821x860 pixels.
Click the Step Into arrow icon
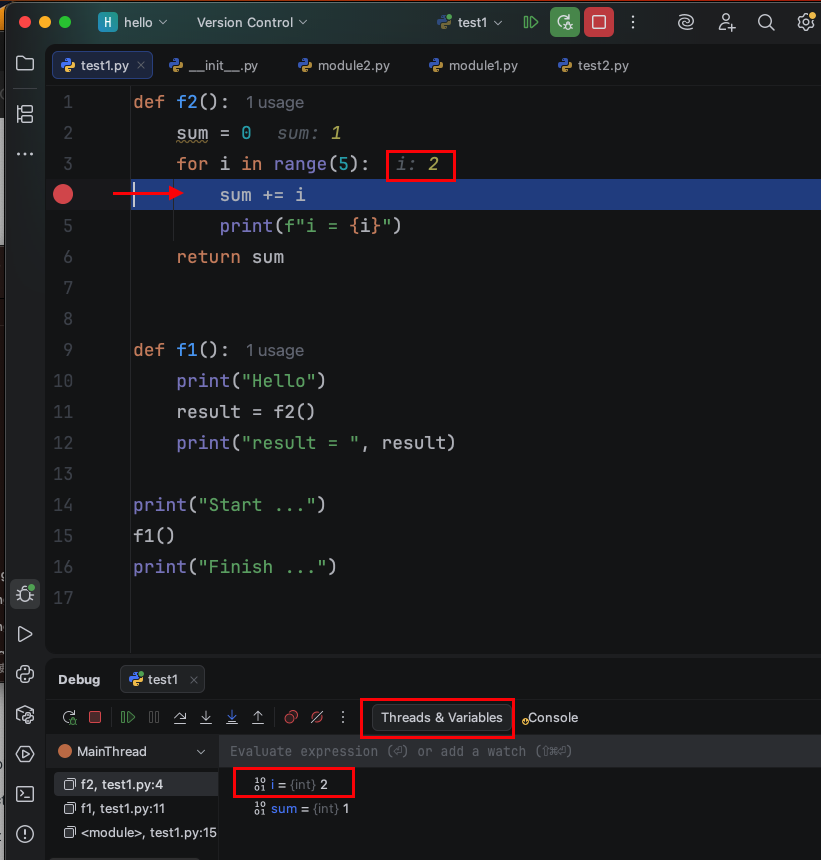(x=206, y=717)
